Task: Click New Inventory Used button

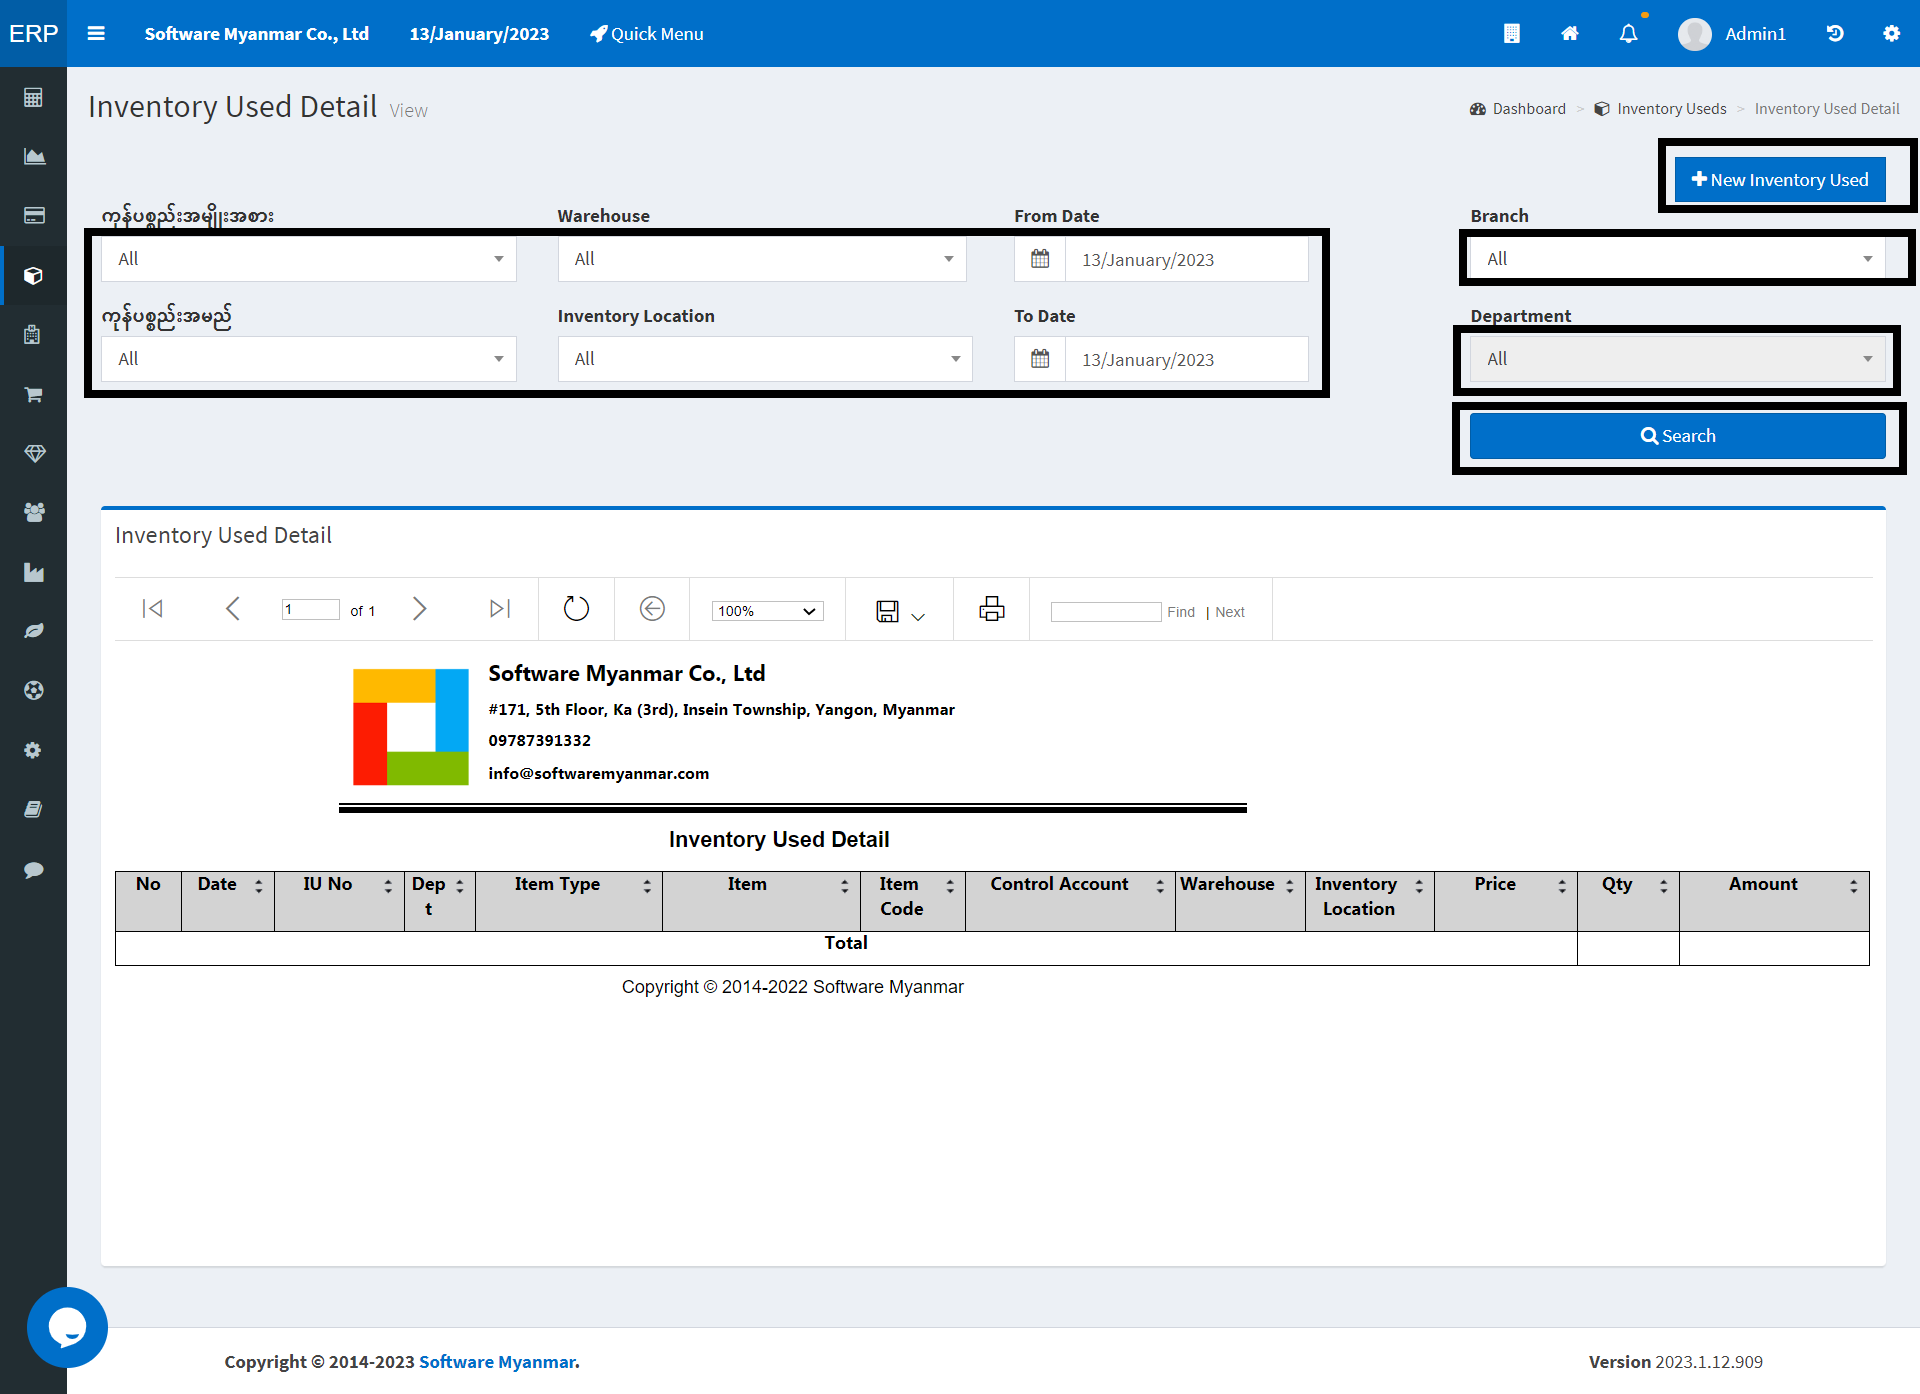Action: click(1780, 179)
